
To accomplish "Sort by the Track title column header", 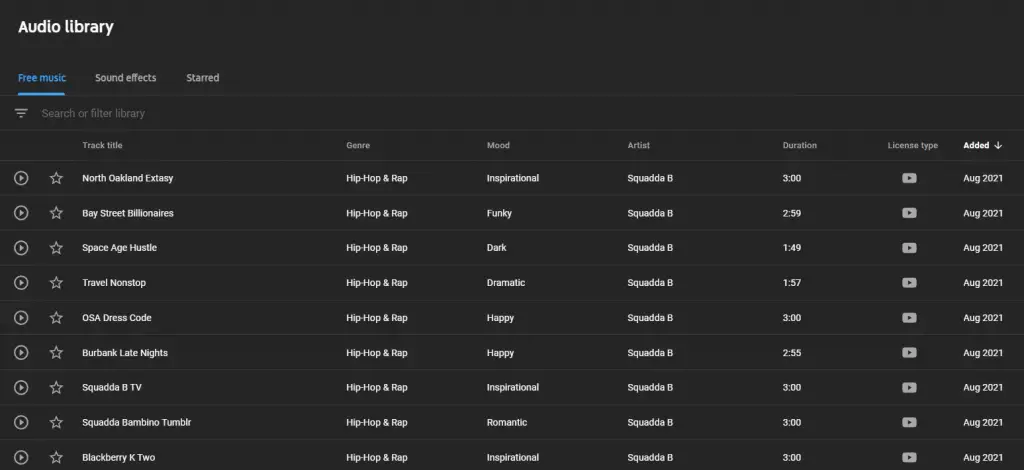I will click(102, 146).
